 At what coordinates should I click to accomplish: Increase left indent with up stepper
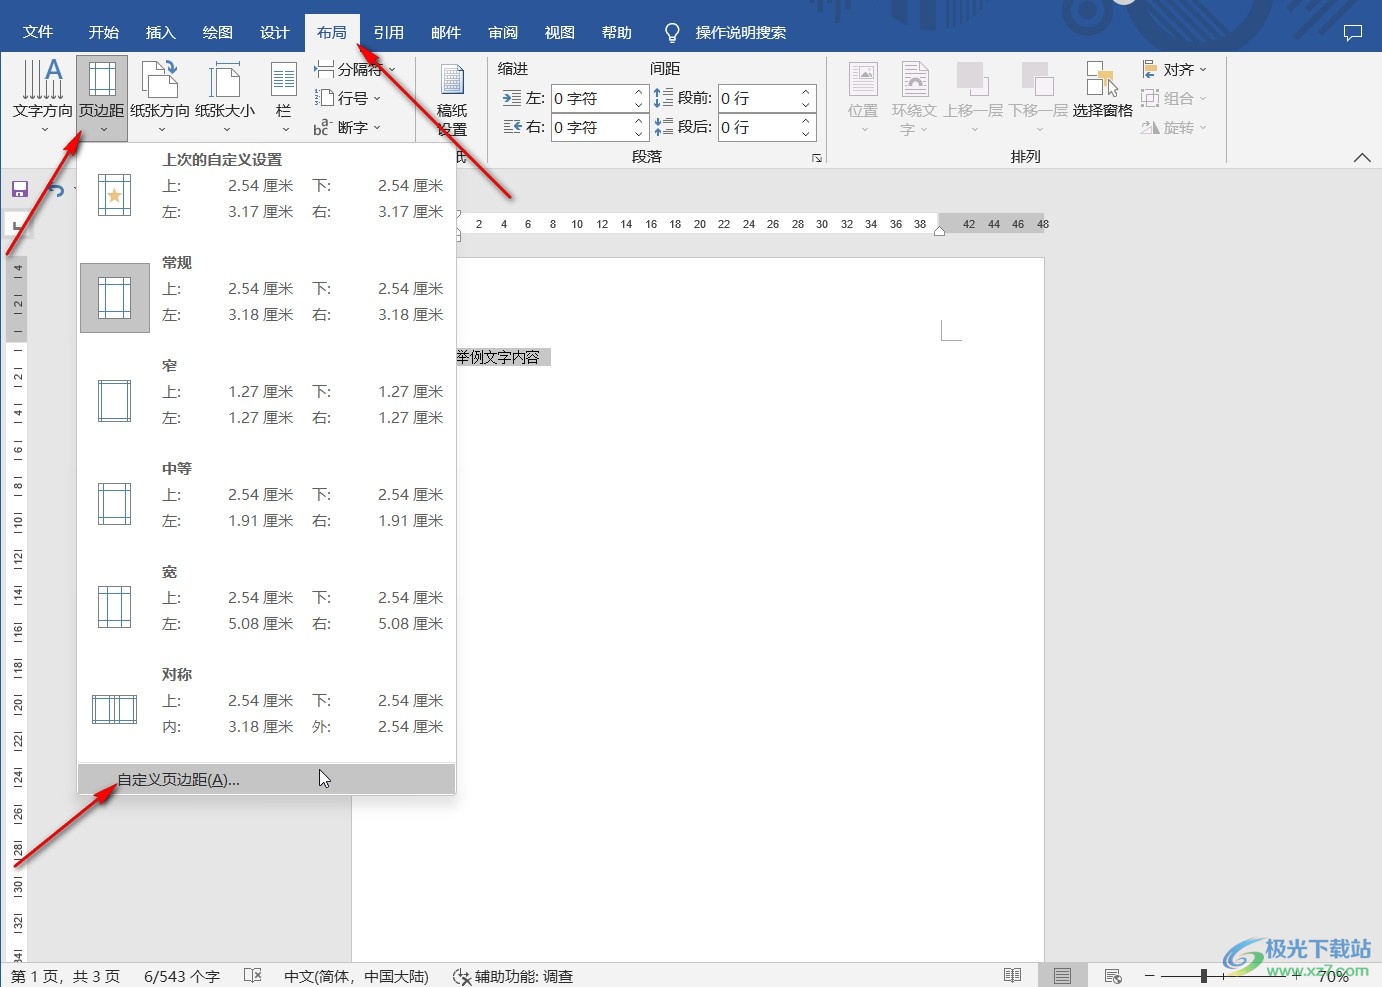639,92
